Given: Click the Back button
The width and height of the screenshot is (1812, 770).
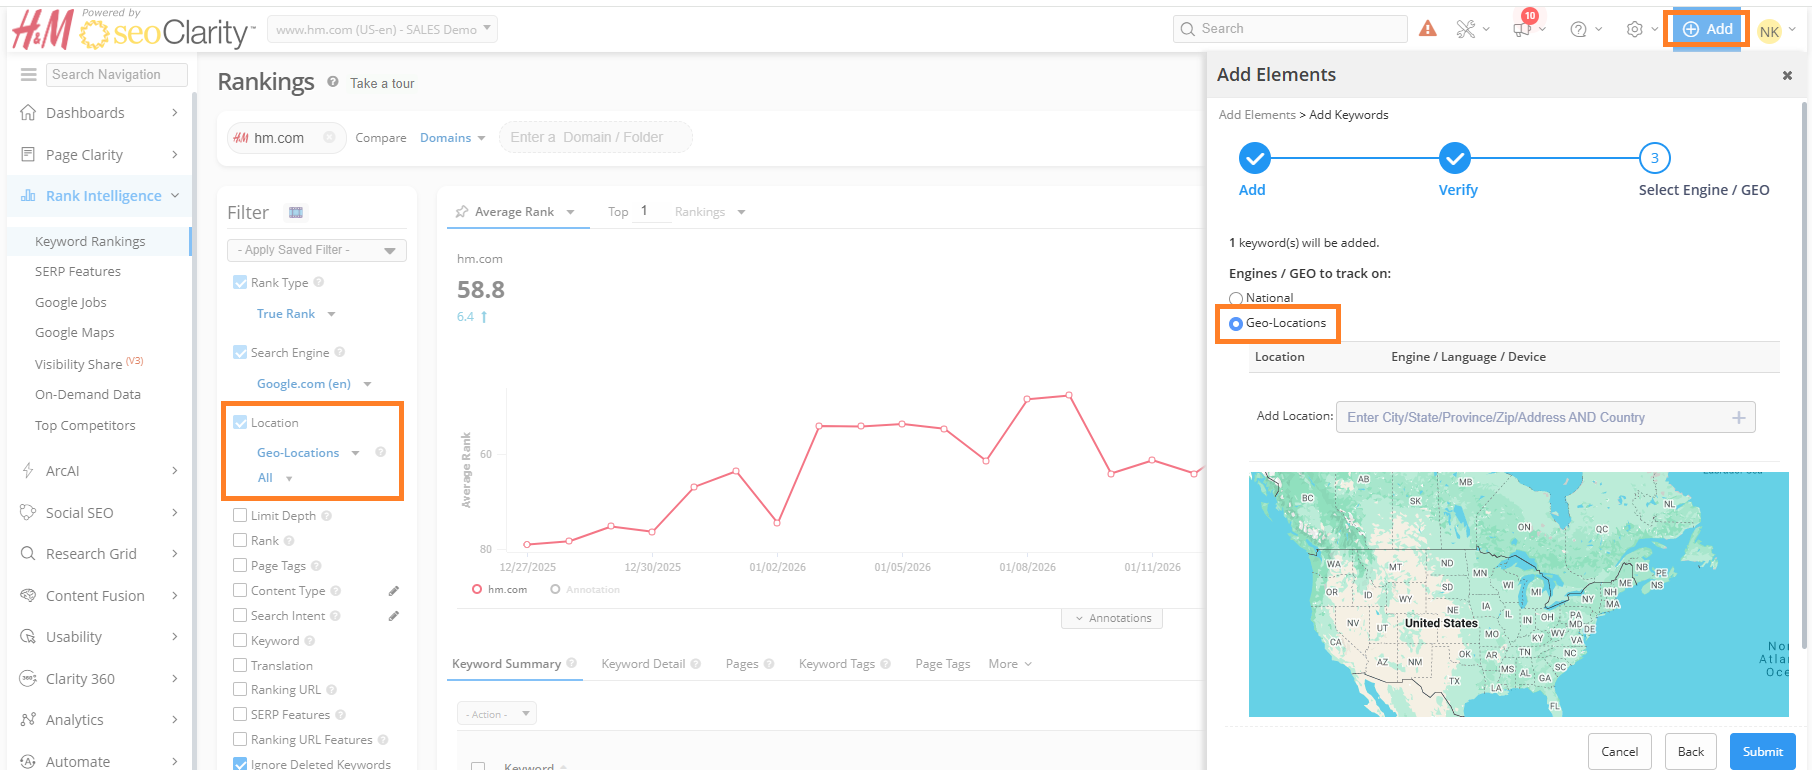Looking at the screenshot, I should [1690, 752].
